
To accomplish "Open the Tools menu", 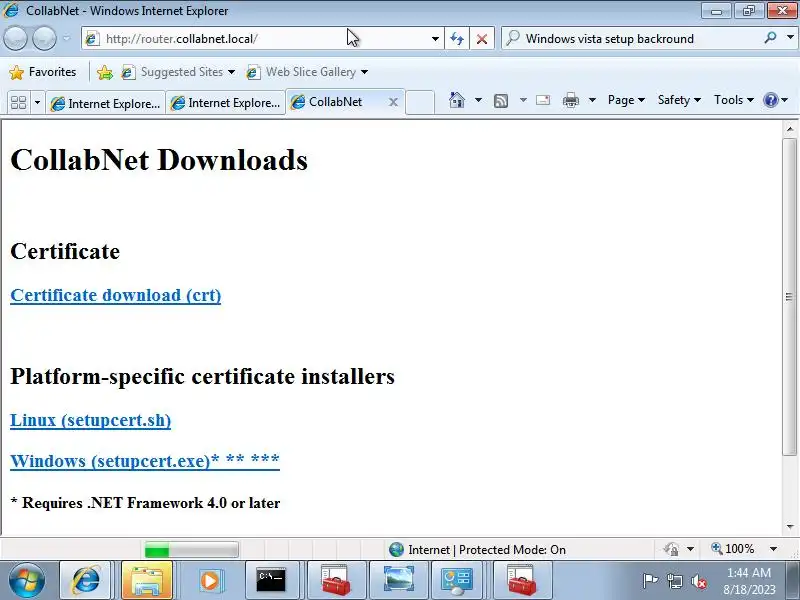I will pos(734,100).
